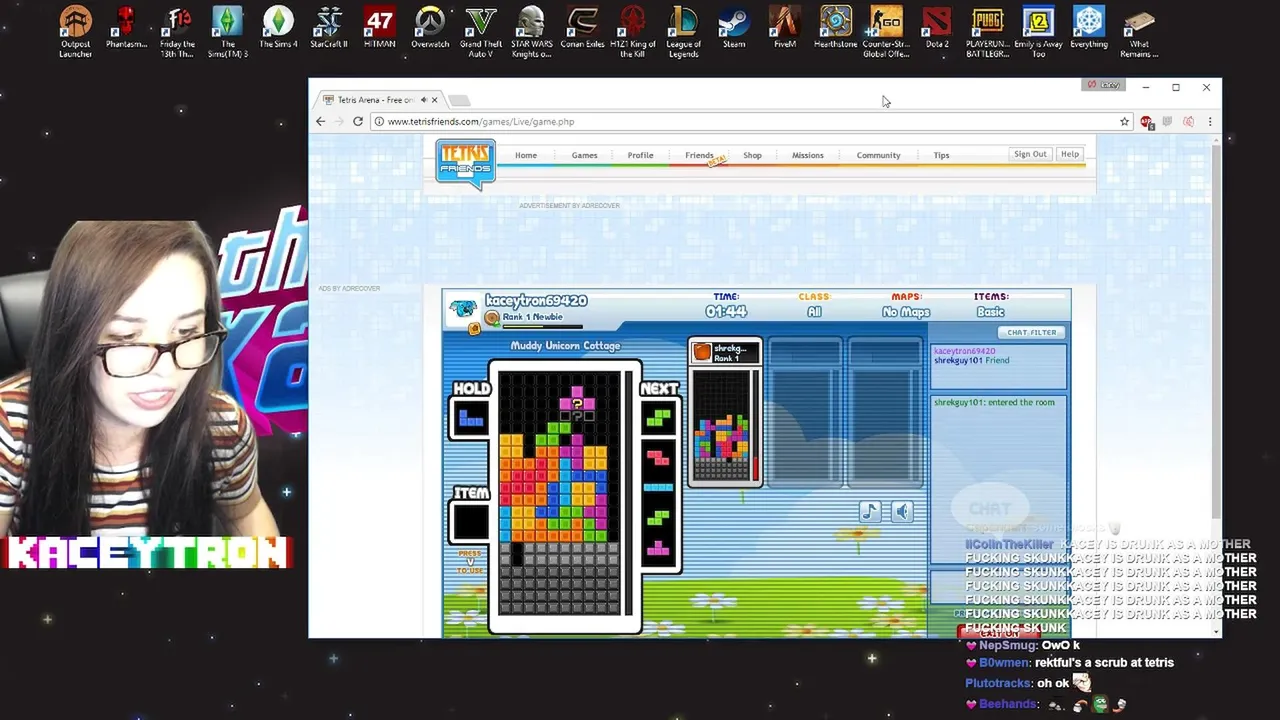Click the rank progress bar
The image size is (1280, 720).
(543, 326)
